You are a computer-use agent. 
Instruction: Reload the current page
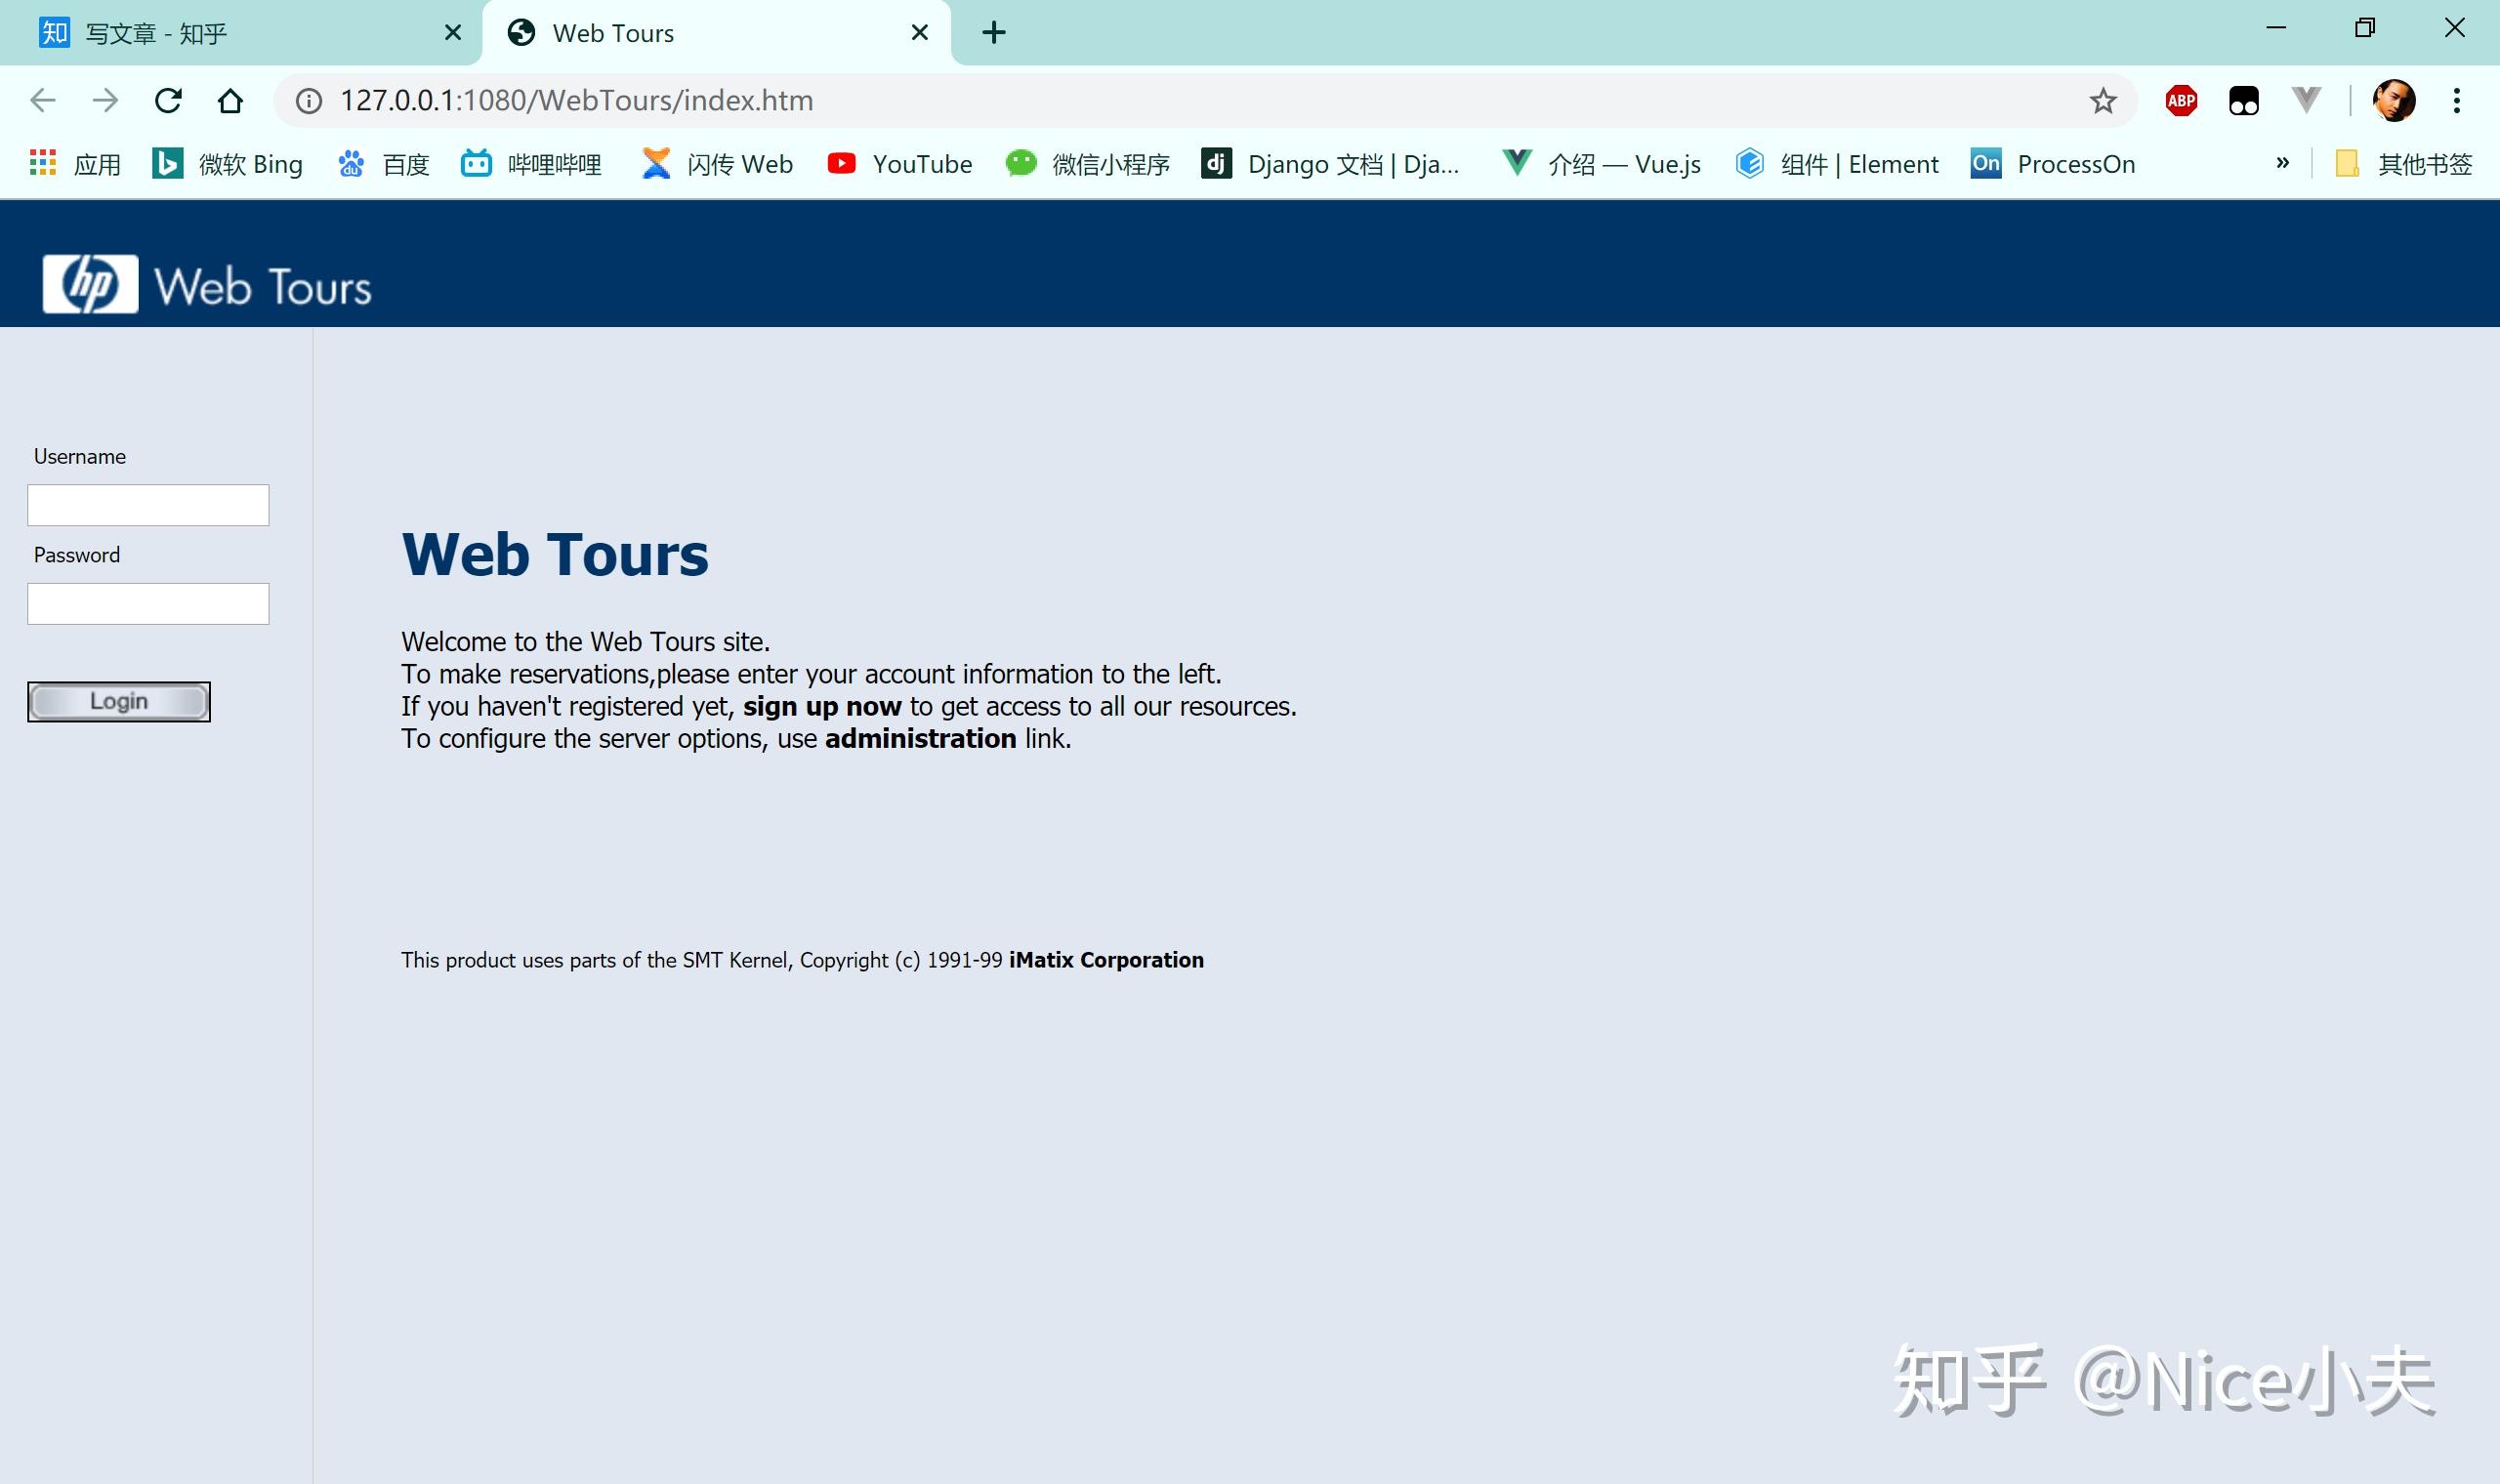168,100
